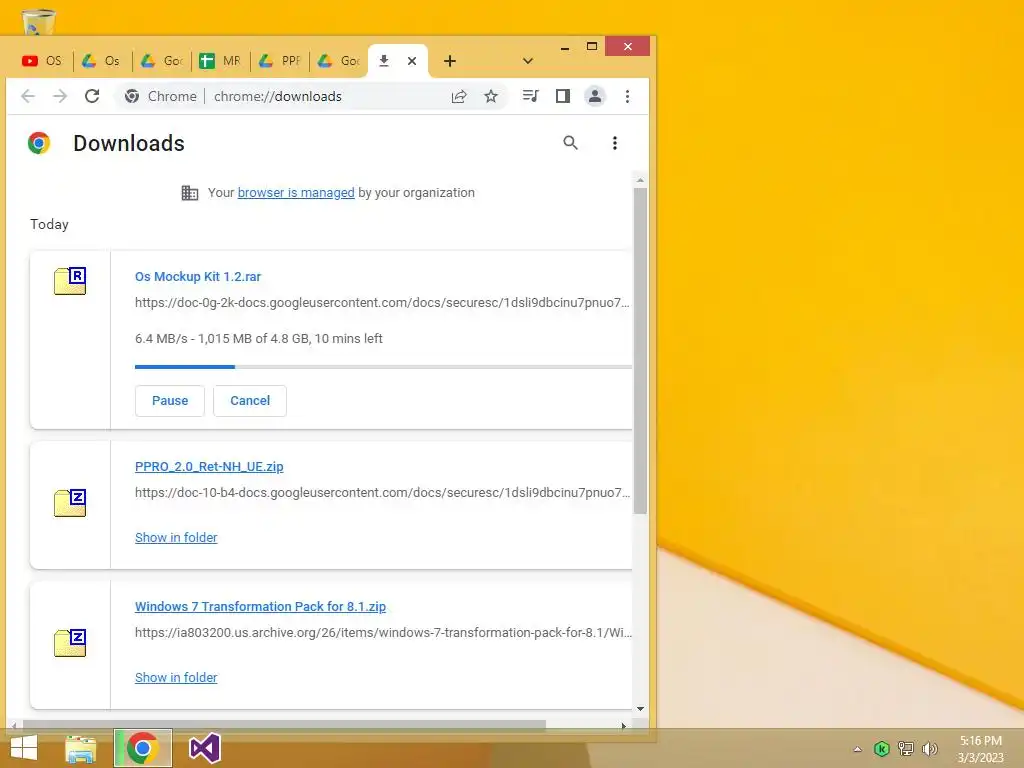Screen dimensions: 1024x768
Task: Click Windows 7 Transformation Pack zip icon
Action: pos(70,643)
